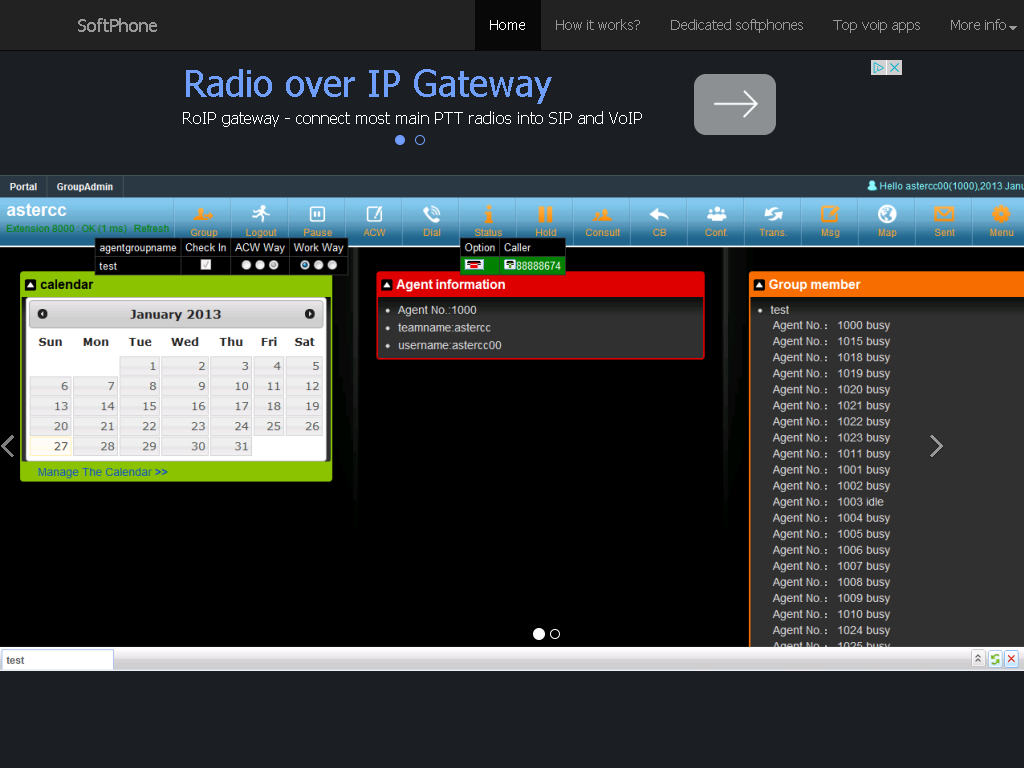The width and height of the screenshot is (1024, 768).
Task: Open the More info dropdown menu
Action: click(983, 25)
